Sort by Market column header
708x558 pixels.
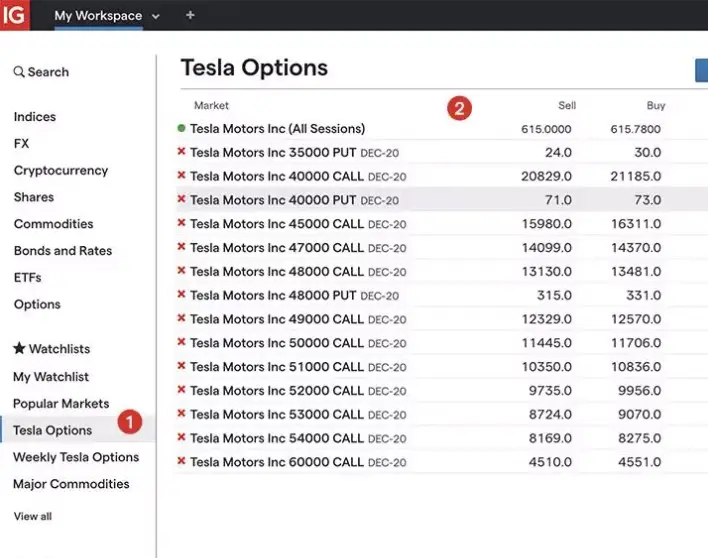[x=211, y=105]
